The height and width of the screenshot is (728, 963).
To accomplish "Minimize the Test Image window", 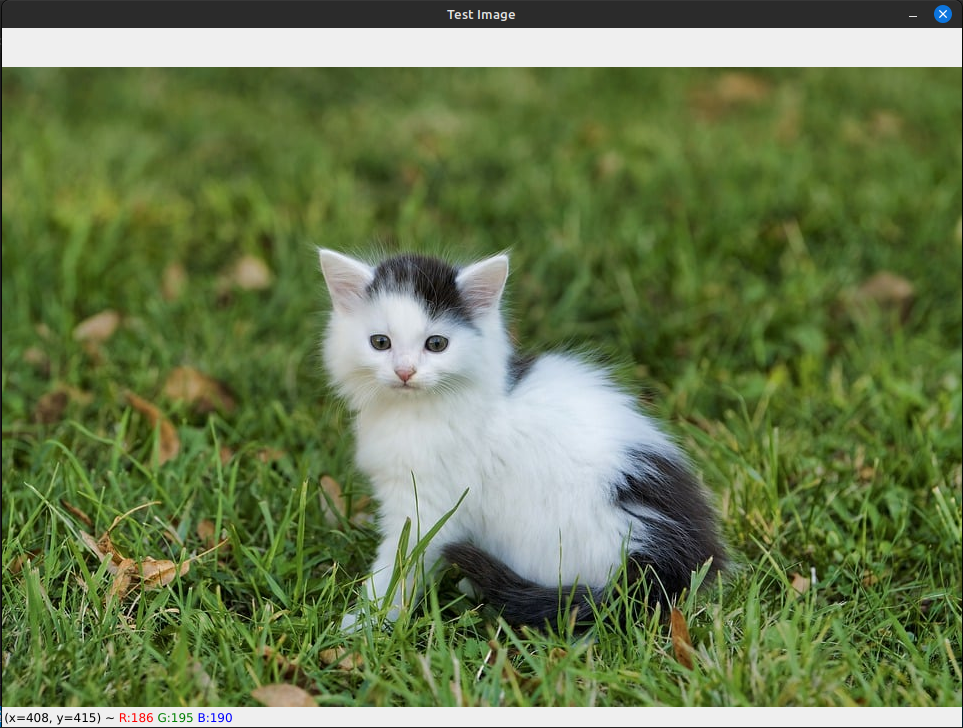I will click(x=913, y=15).
